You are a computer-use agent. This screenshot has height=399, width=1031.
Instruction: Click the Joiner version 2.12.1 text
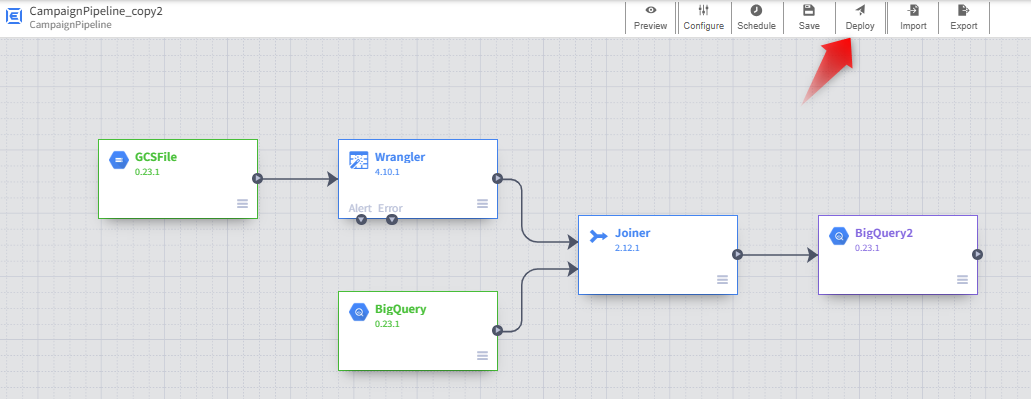pos(627,248)
